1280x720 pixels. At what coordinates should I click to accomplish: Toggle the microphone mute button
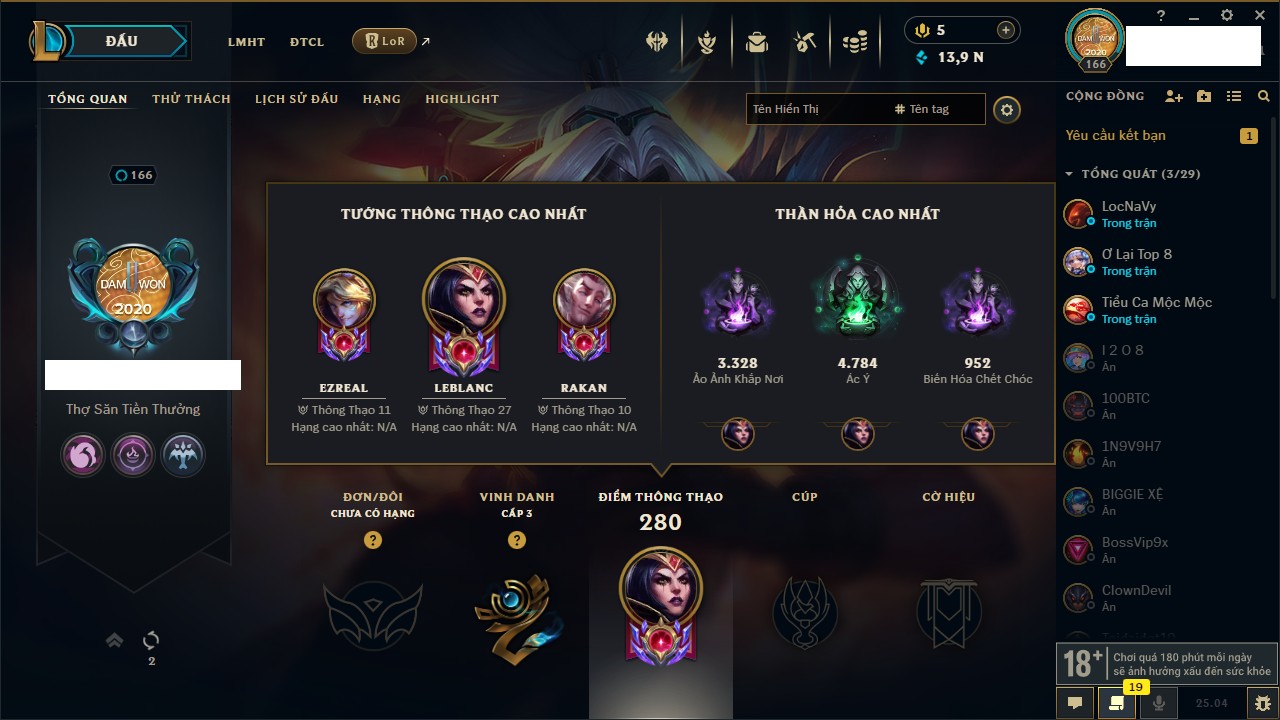click(x=1159, y=703)
